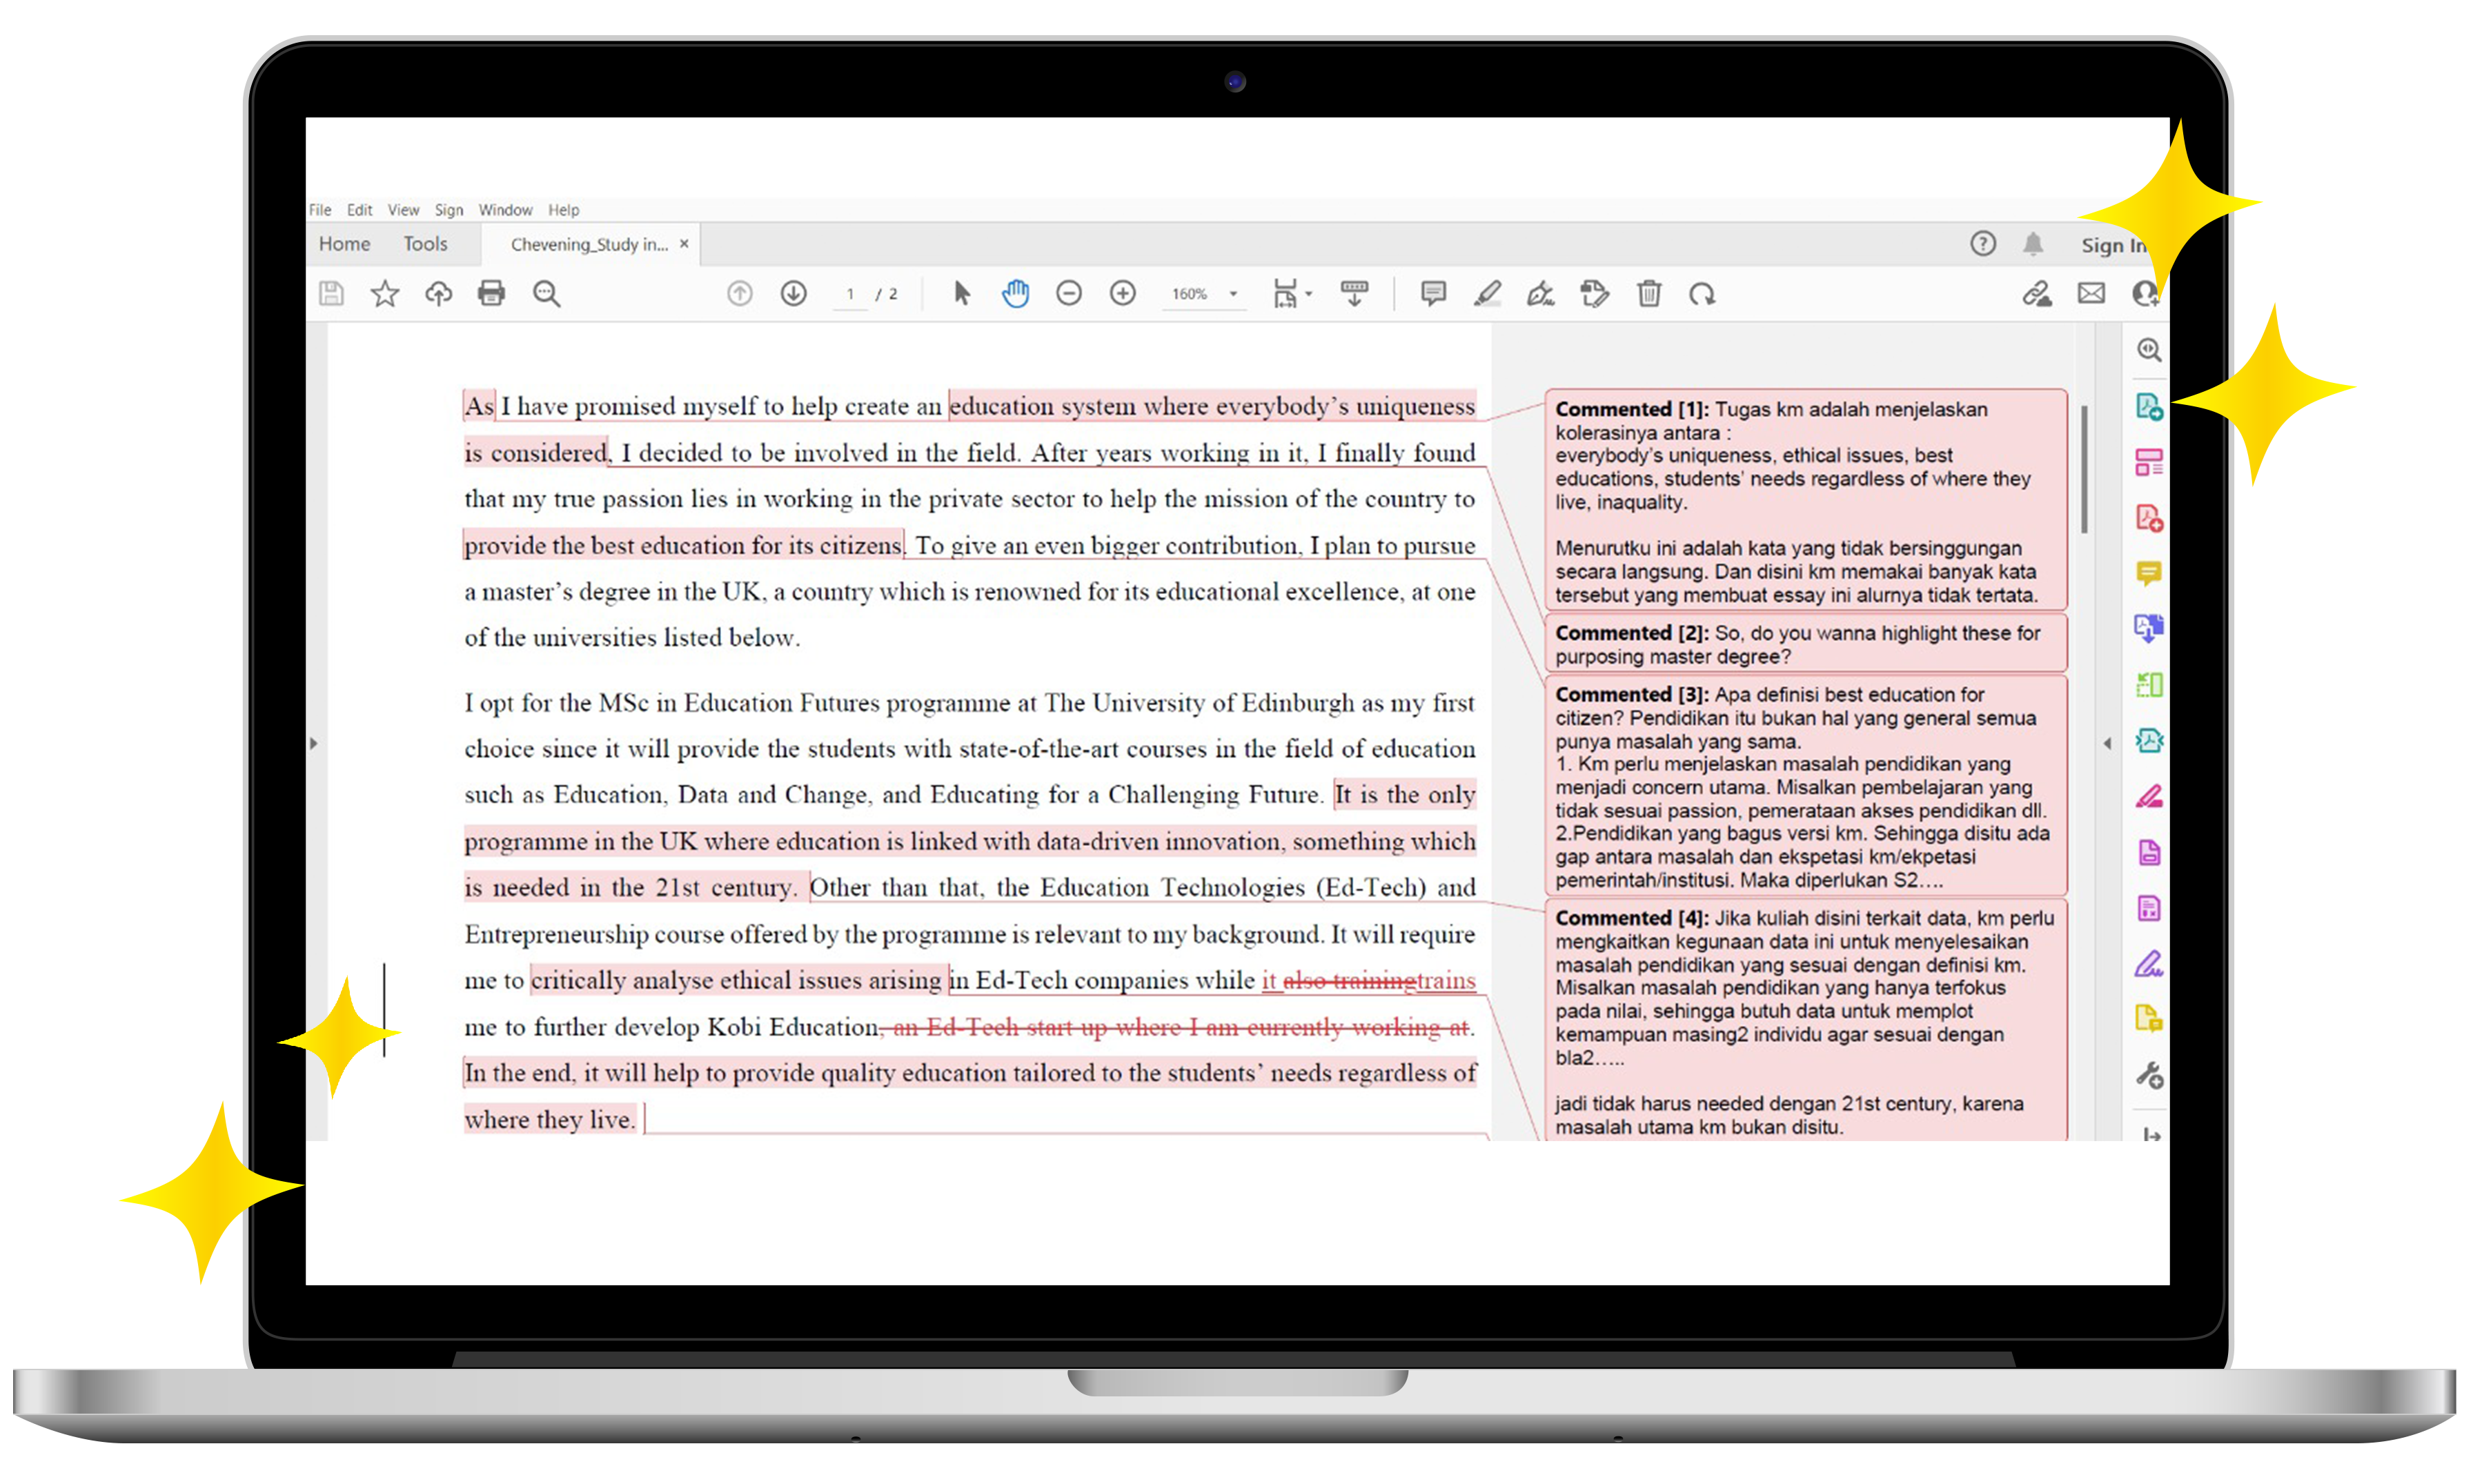Open Combine Files tool in sidebar
This screenshot has width=2473, height=1484.
pyautogui.click(x=2149, y=628)
